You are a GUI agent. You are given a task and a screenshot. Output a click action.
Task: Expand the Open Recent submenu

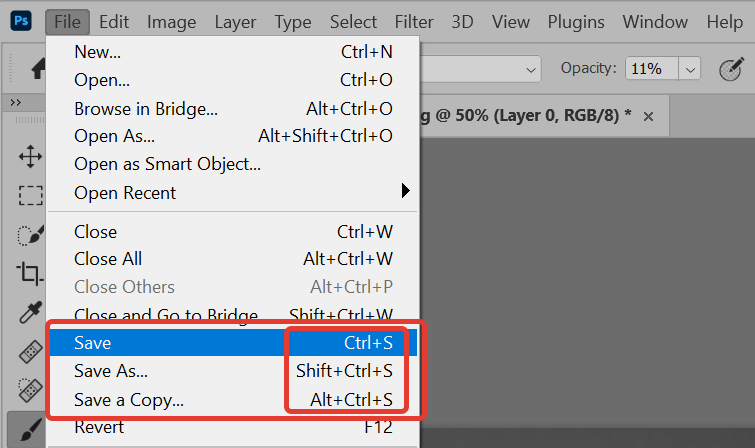(x=406, y=190)
